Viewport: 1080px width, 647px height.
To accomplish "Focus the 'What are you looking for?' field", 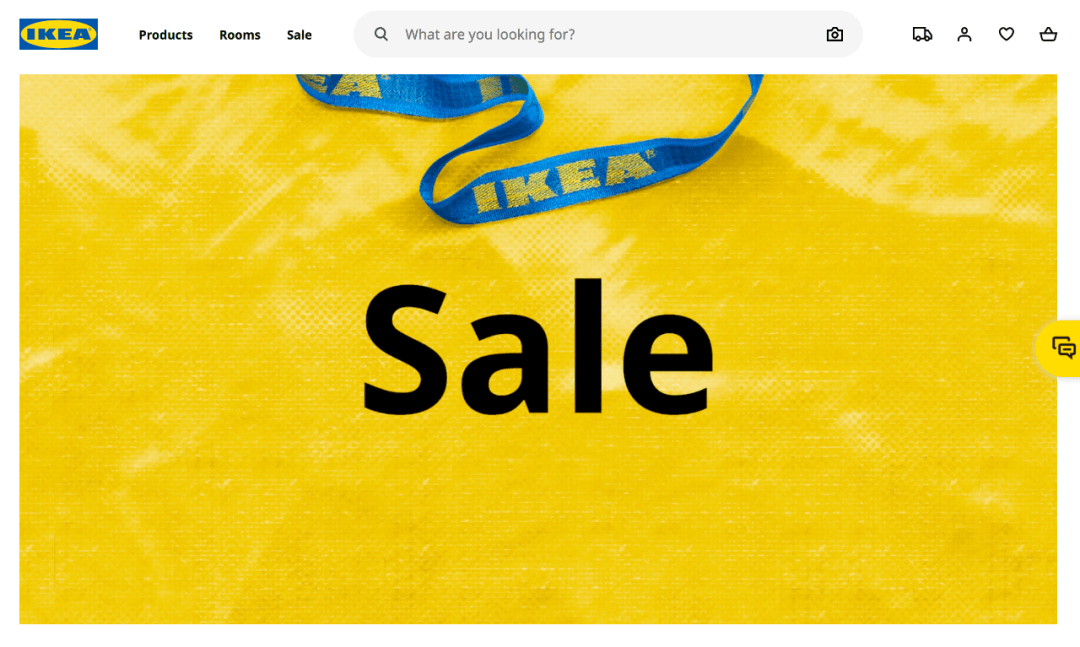I will pyautogui.click(x=606, y=34).
